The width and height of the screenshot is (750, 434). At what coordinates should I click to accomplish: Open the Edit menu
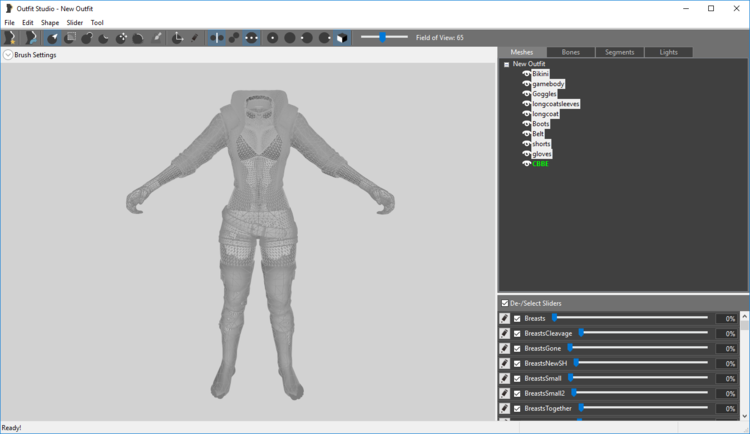pyautogui.click(x=28, y=22)
